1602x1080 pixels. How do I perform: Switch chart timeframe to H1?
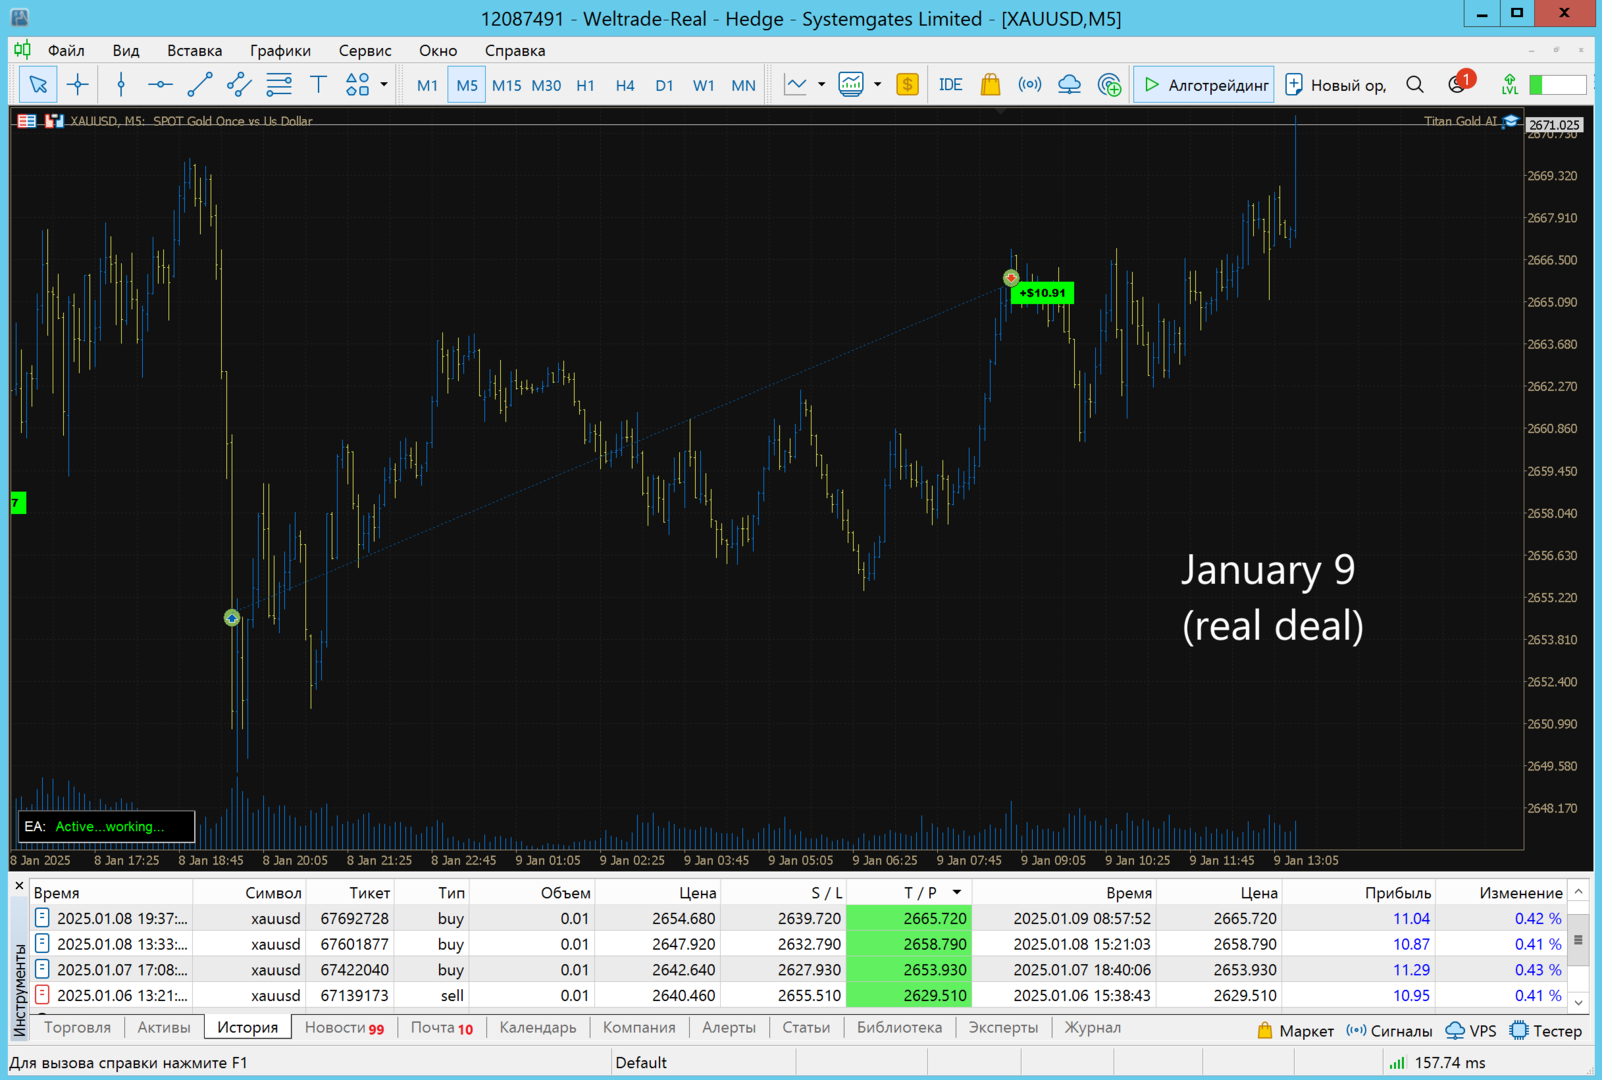click(x=585, y=85)
